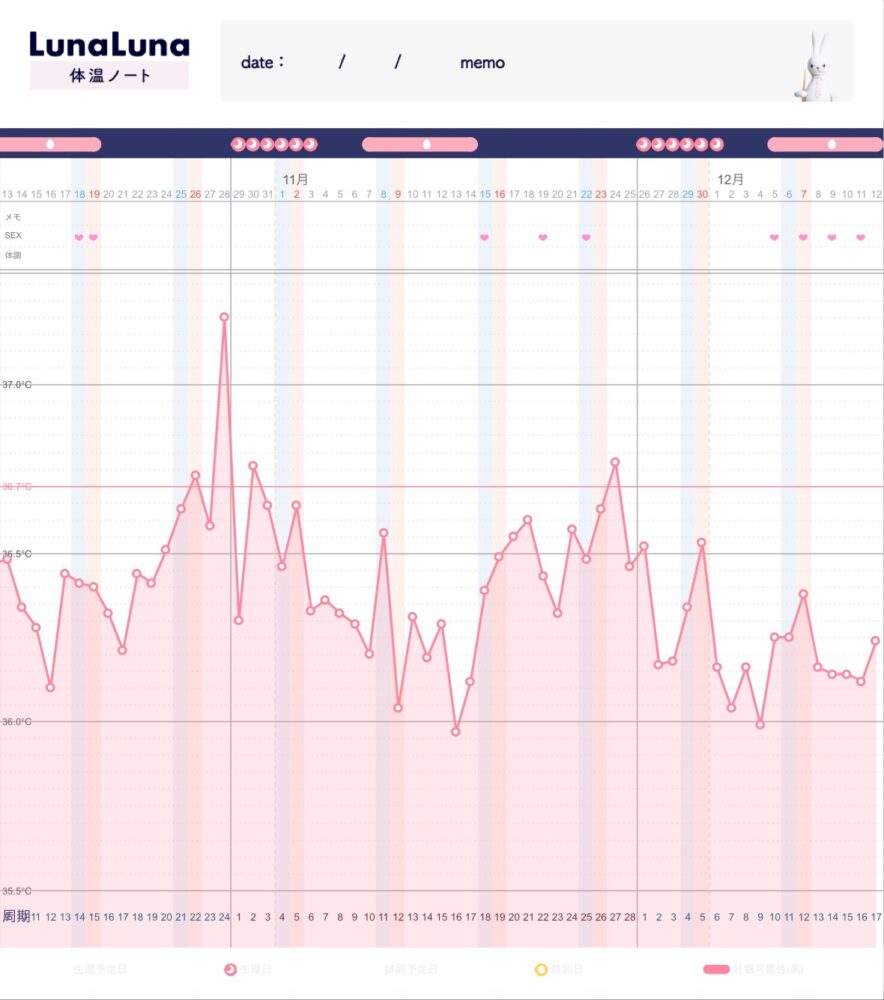Click the heart icon on November 19

tap(543, 238)
